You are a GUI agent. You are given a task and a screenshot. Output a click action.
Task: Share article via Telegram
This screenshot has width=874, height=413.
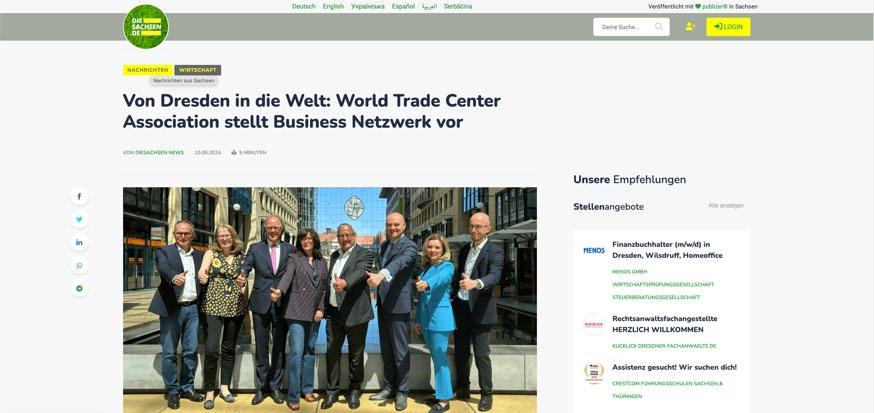[79, 289]
